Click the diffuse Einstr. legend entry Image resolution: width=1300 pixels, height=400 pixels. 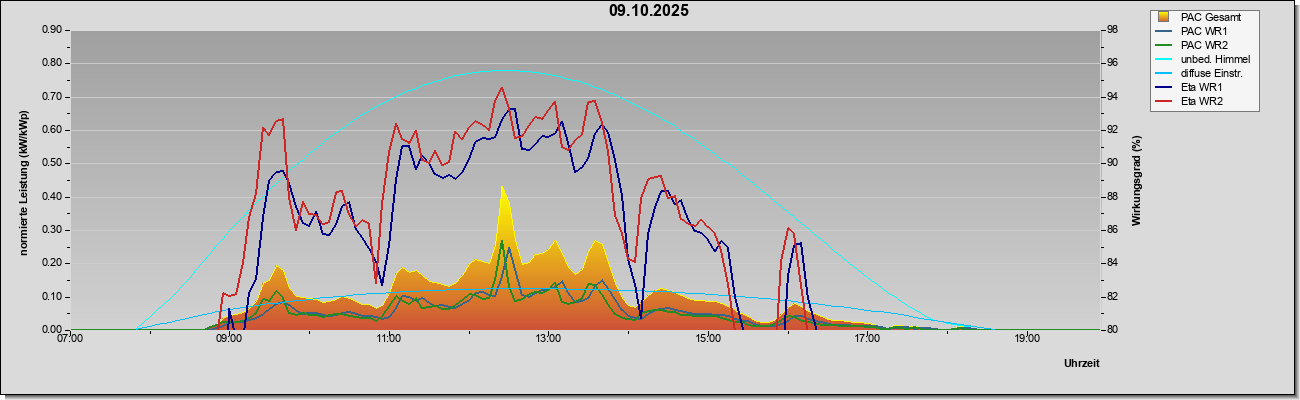click(x=1200, y=74)
